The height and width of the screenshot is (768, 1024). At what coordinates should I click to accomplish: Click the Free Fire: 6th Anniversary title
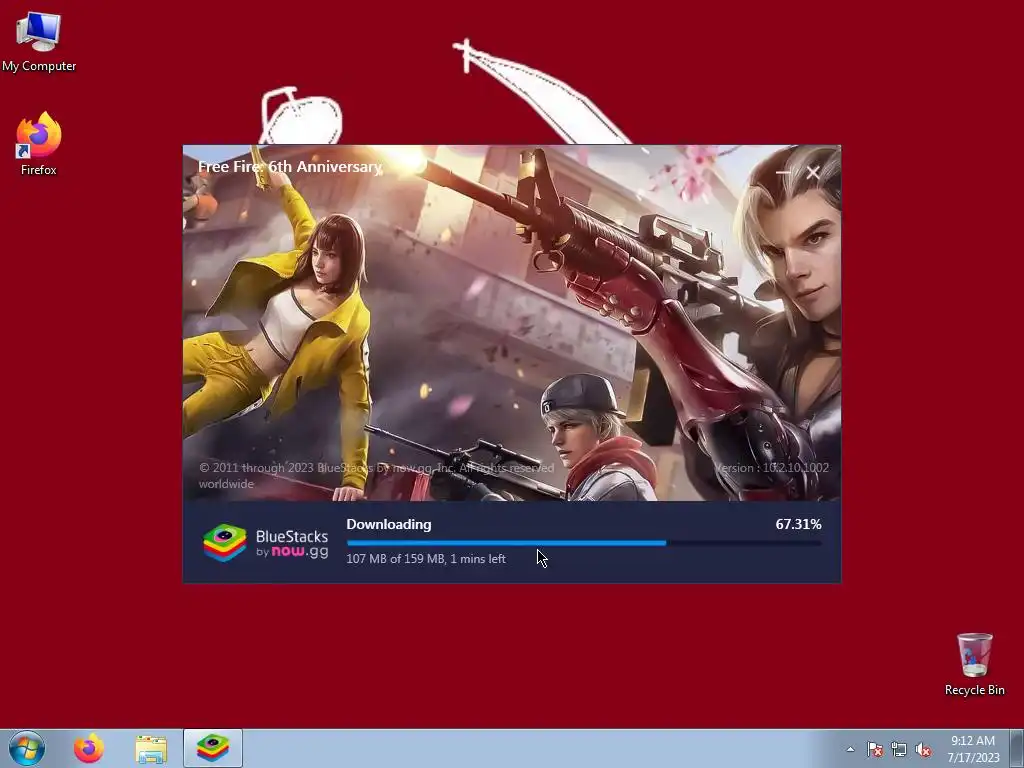(290, 167)
